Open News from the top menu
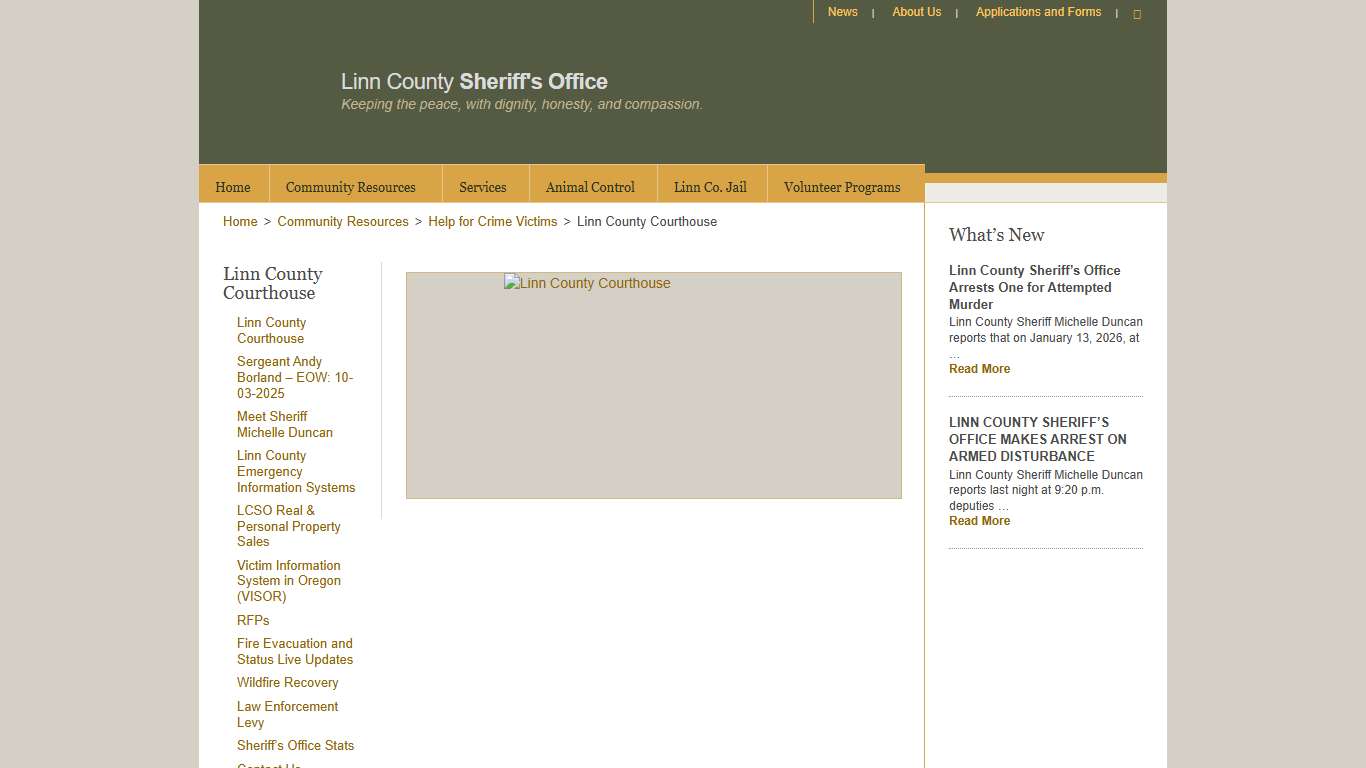1366x768 pixels. point(842,11)
